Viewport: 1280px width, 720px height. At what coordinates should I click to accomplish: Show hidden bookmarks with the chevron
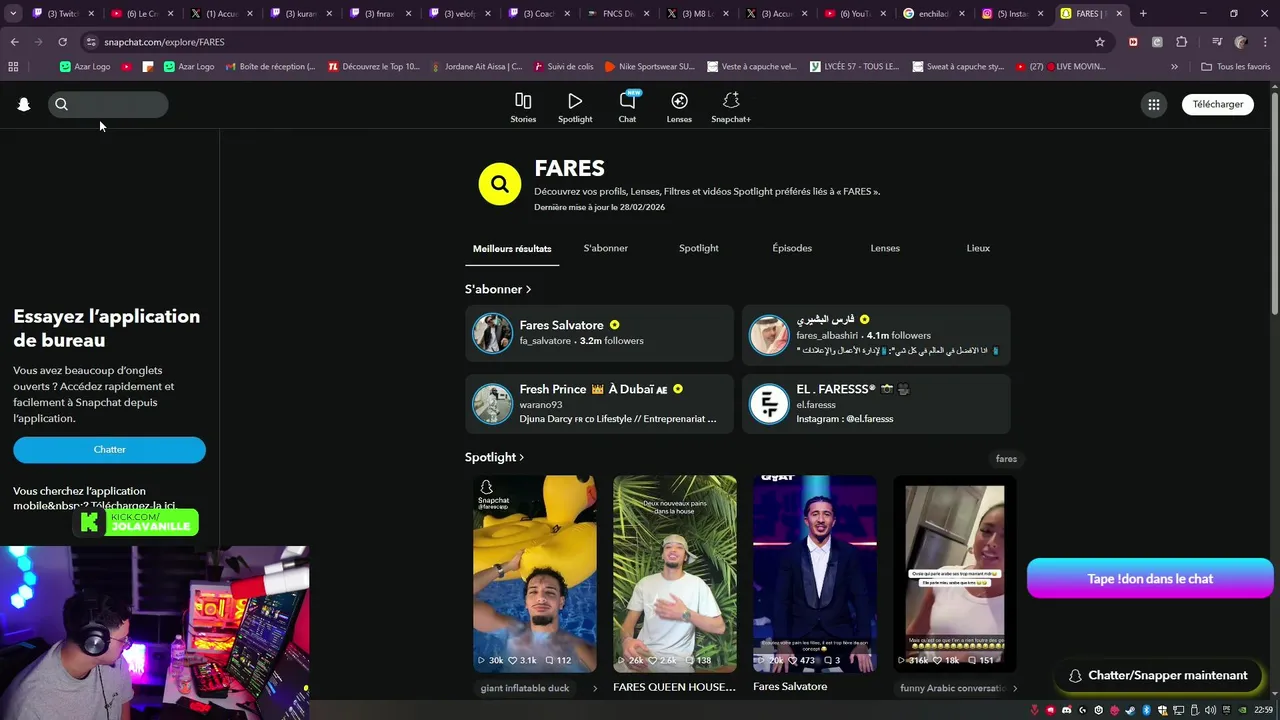click(1174, 67)
